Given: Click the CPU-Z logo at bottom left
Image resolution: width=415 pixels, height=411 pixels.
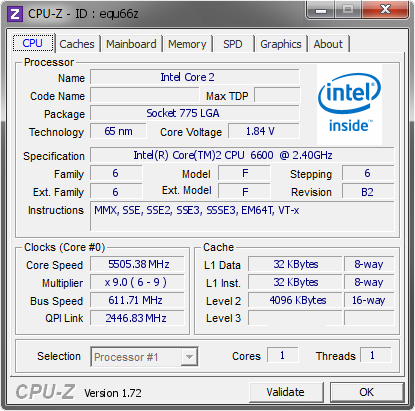Looking at the screenshot, I should click(45, 392).
